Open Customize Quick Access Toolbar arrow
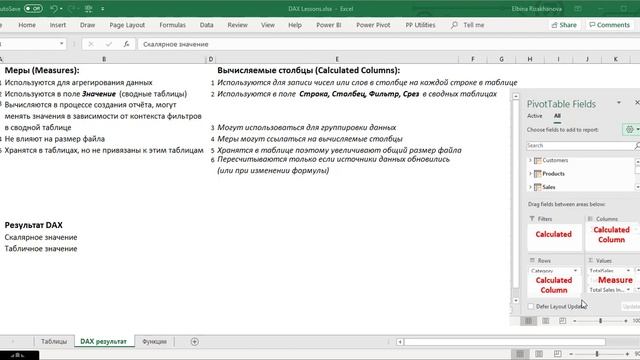The height and width of the screenshot is (360, 640). 102,9
